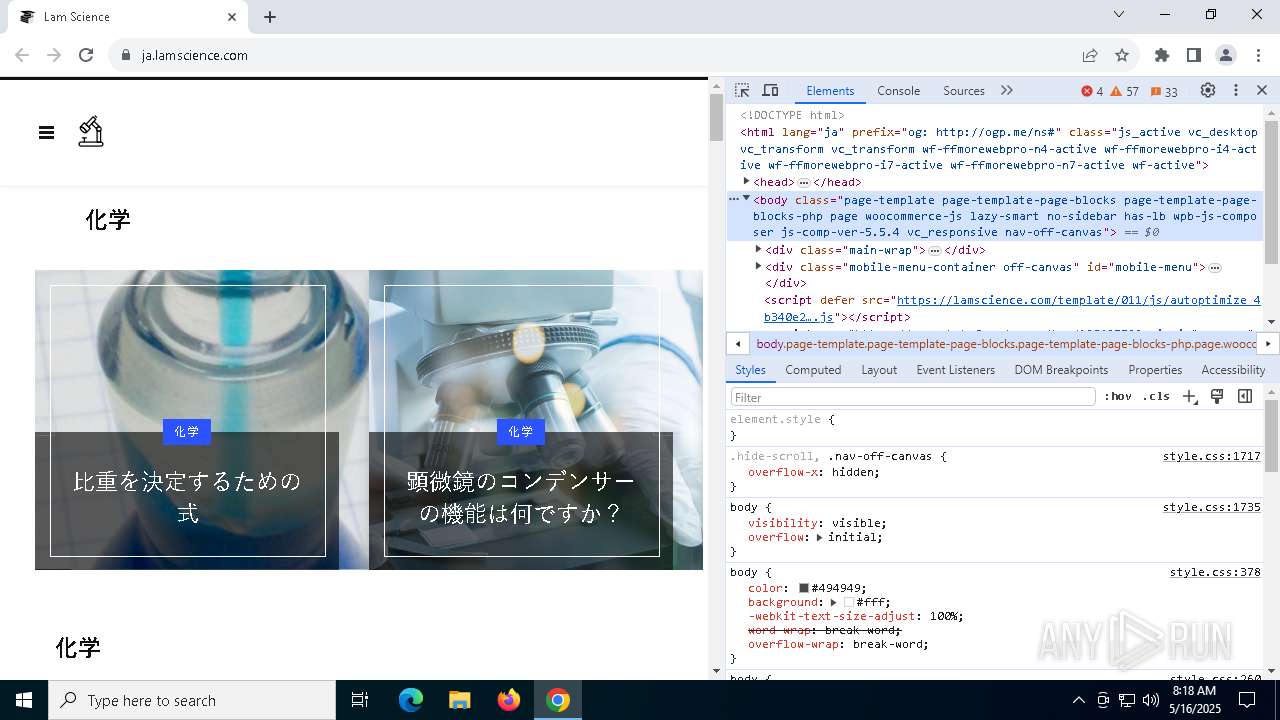This screenshot has width=1280, height=720.
Task: Add a new style rule with plus icon
Action: tap(1189, 397)
